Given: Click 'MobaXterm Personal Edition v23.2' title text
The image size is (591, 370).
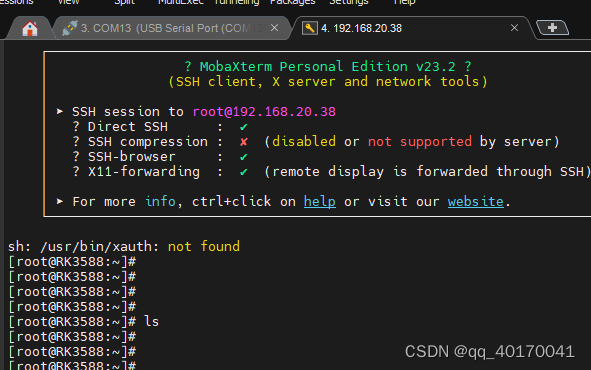Looking at the screenshot, I should tap(328, 67).
